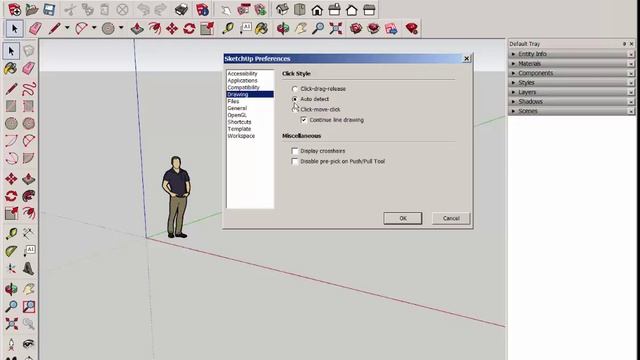The image size is (640, 360).
Task: Expand the Components tray panel
Action: tap(571, 73)
